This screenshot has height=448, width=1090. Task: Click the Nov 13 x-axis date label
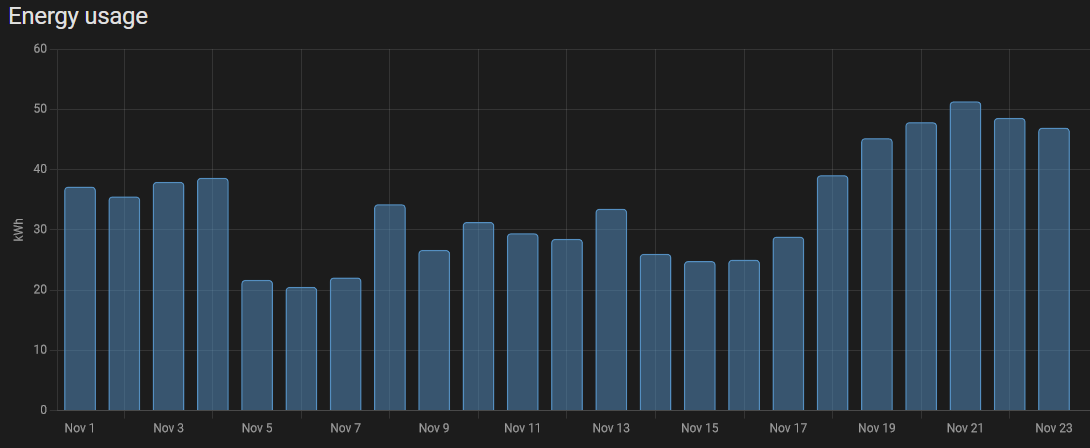click(x=611, y=428)
